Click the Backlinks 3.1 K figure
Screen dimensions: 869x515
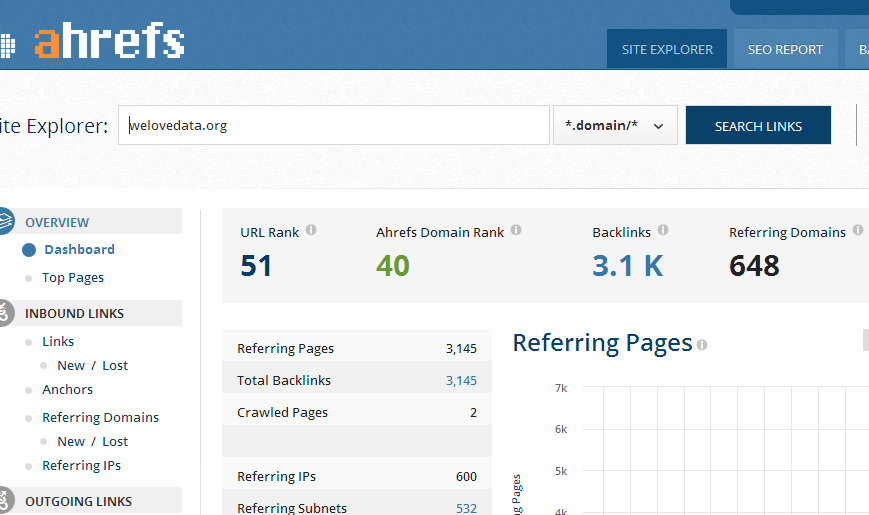click(x=627, y=266)
